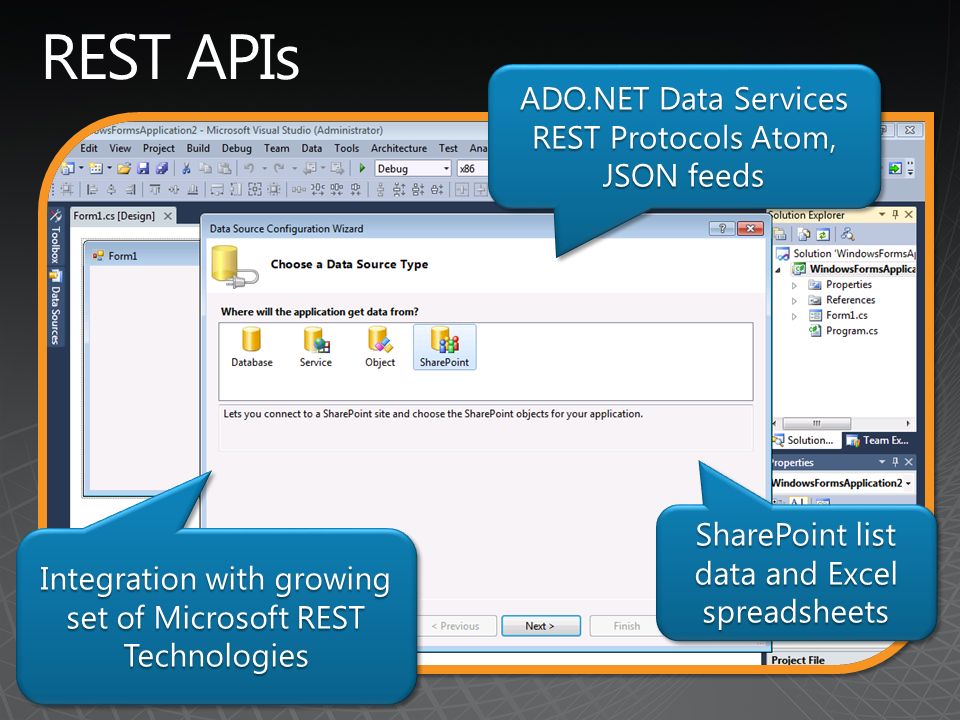Click the green Start Debugging play icon
This screenshot has height=720, width=960.
point(362,168)
